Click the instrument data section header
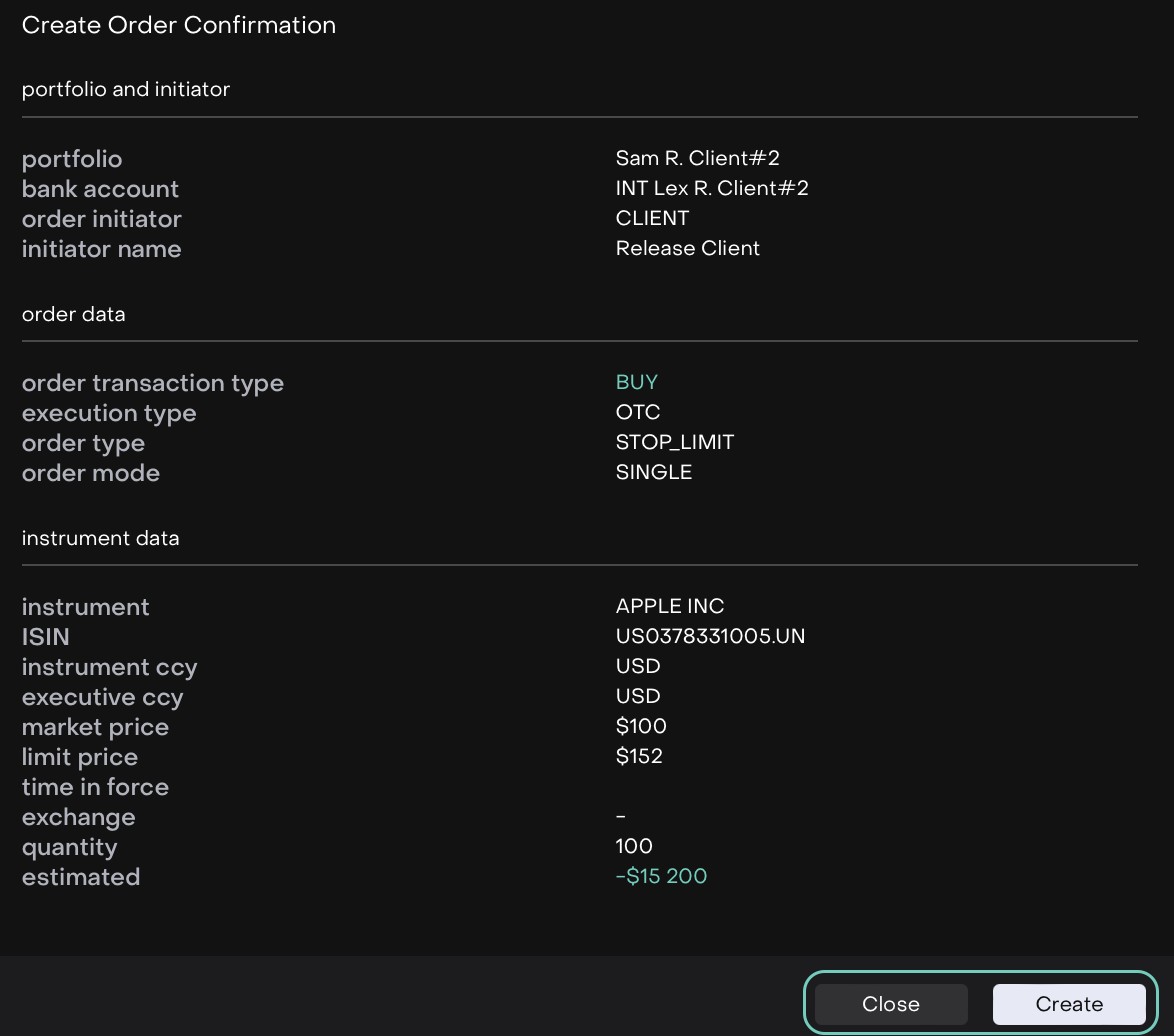This screenshot has width=1174, height=1036. tap(101, 538)
